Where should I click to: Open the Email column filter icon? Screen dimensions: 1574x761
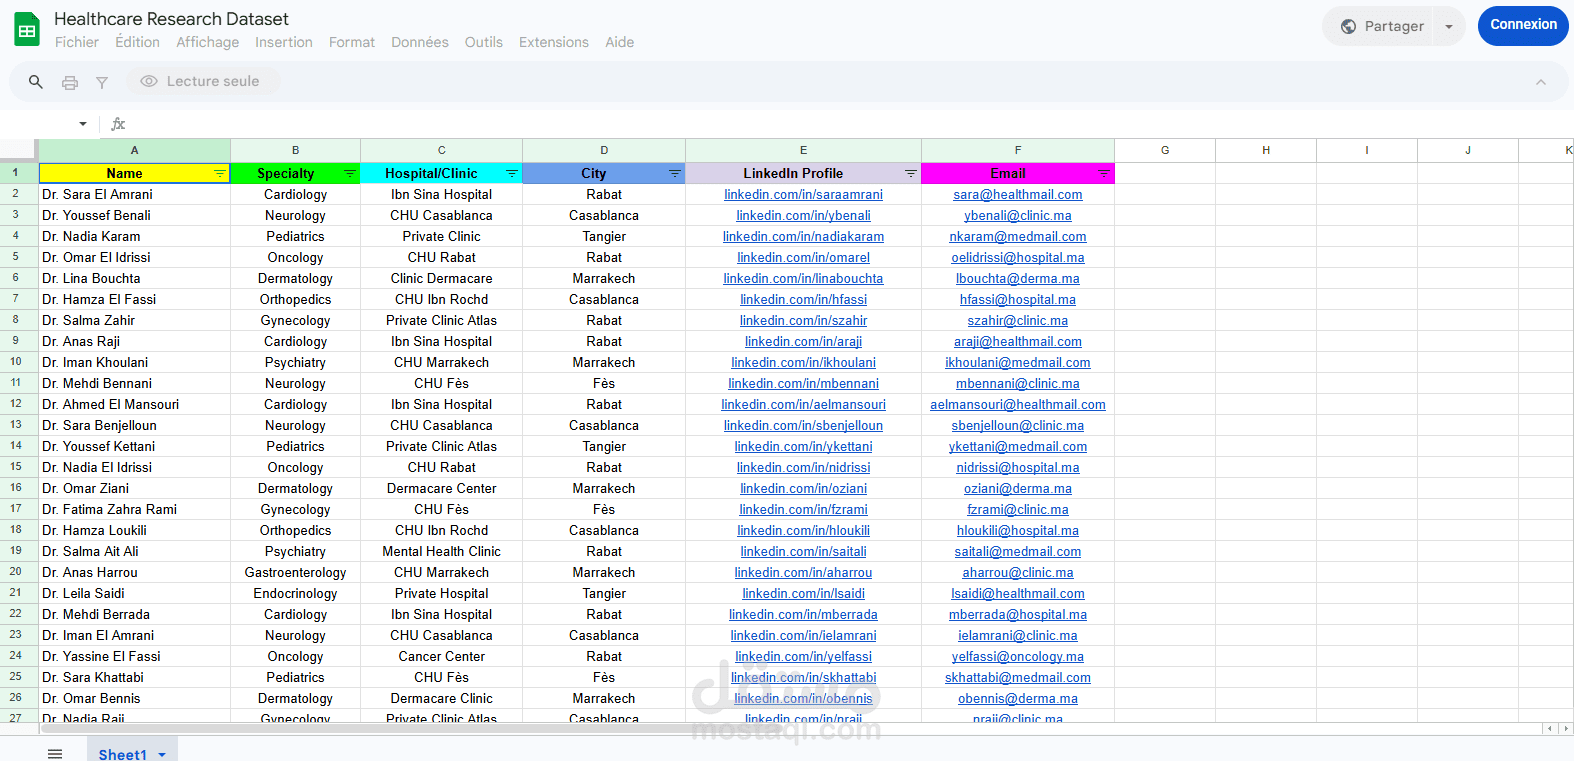pos(1104,174)
